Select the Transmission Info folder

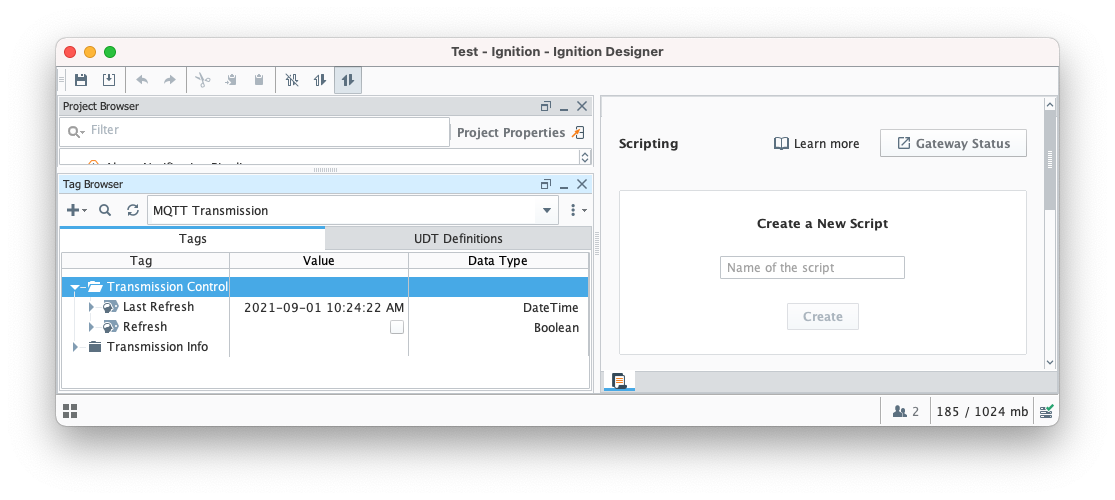point(157,347)
